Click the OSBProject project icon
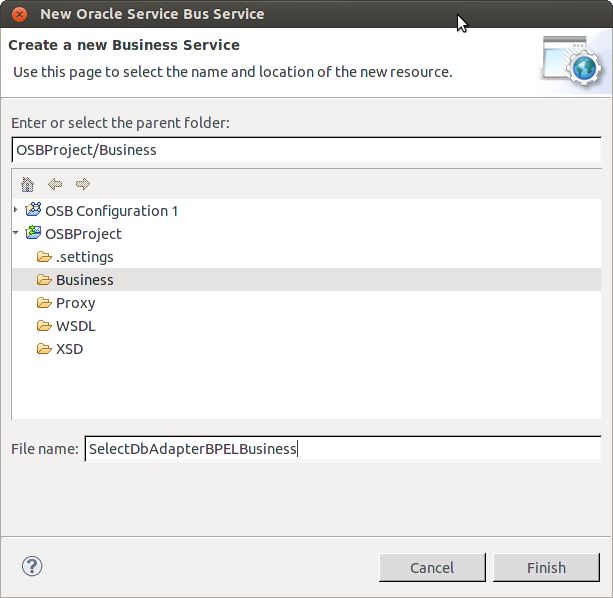Screen dimensions: 613x598 pos(33,233)
